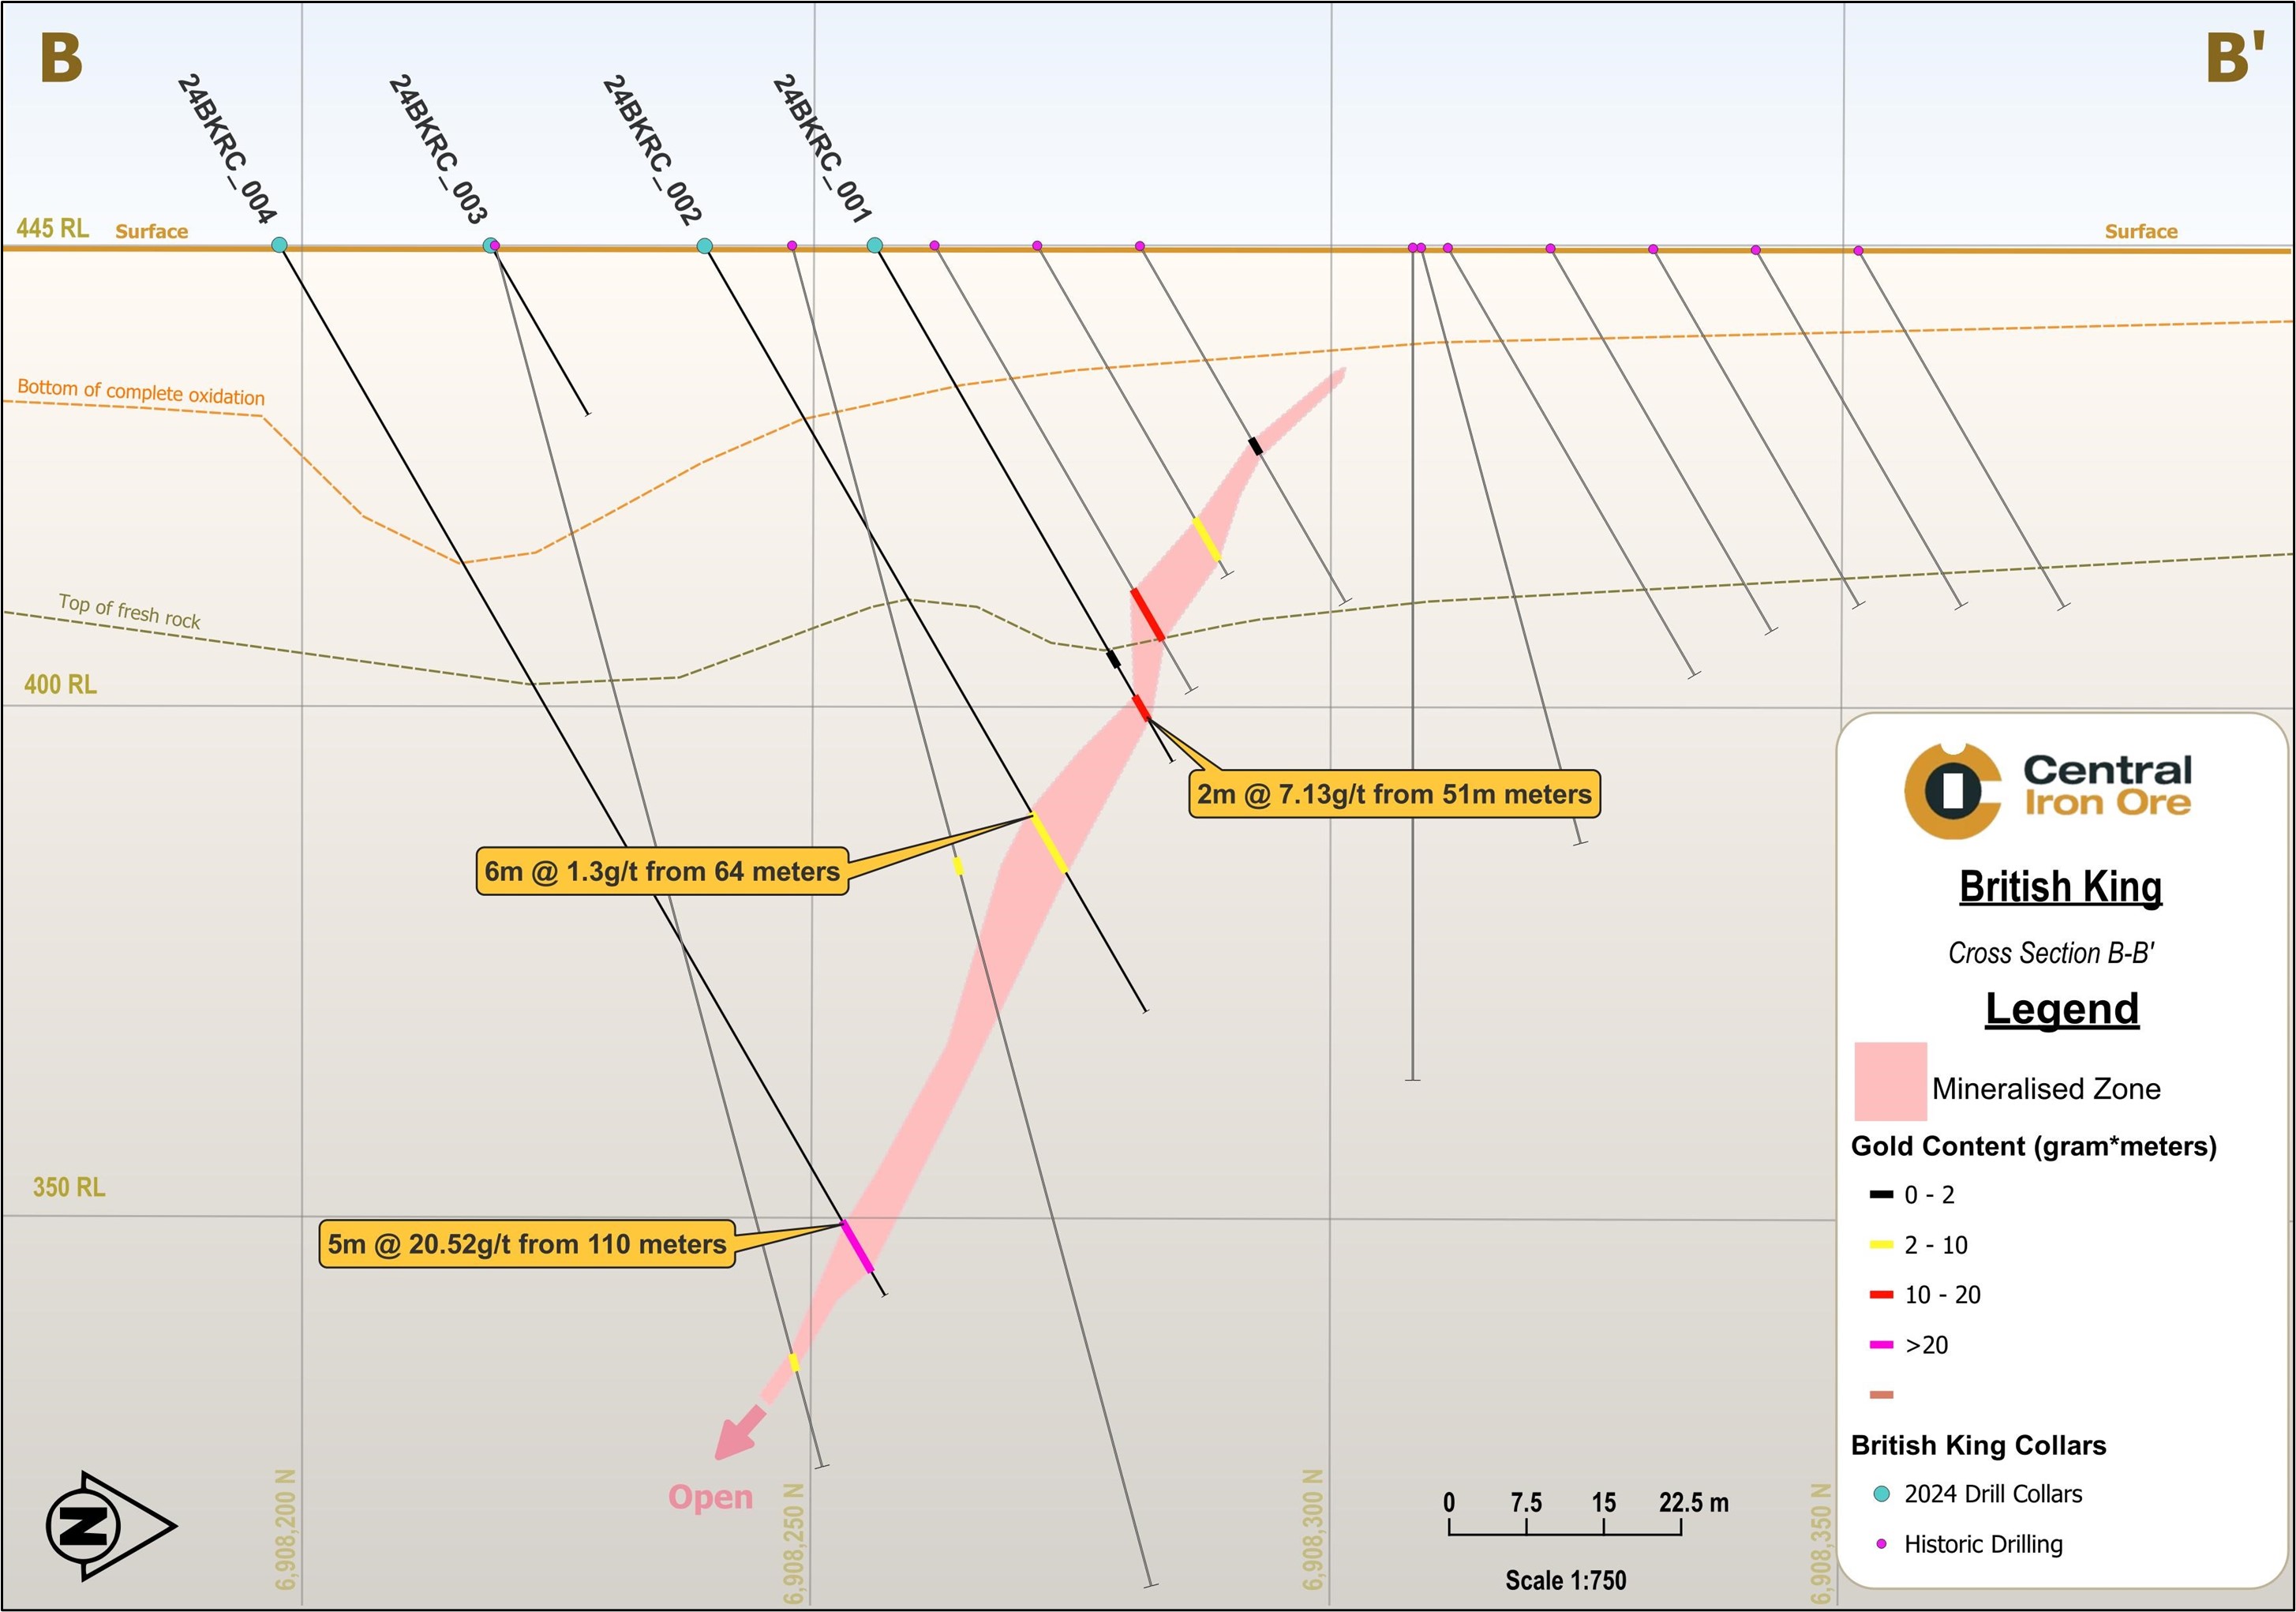This screenshot has height=1612, width=2296.
Task: Click the 24BKRC_004 teal drill collar
Action: [279, 245]
